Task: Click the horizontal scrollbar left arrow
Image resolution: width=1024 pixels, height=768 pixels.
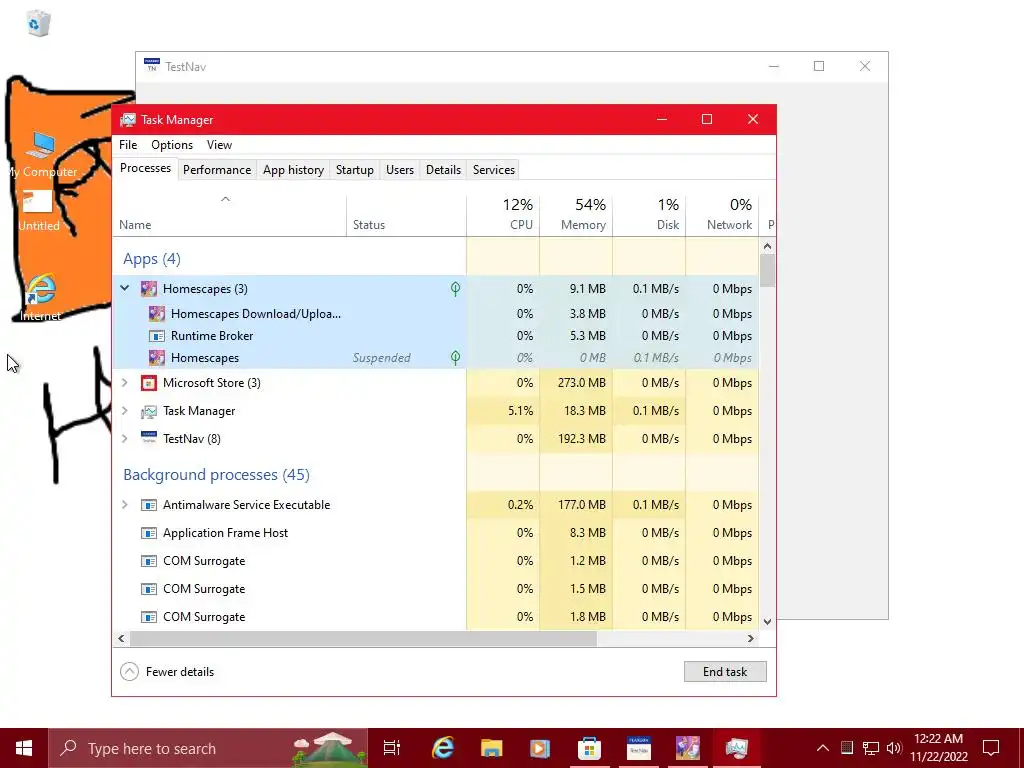Action: pyautogui.click(x=121, y=639)
